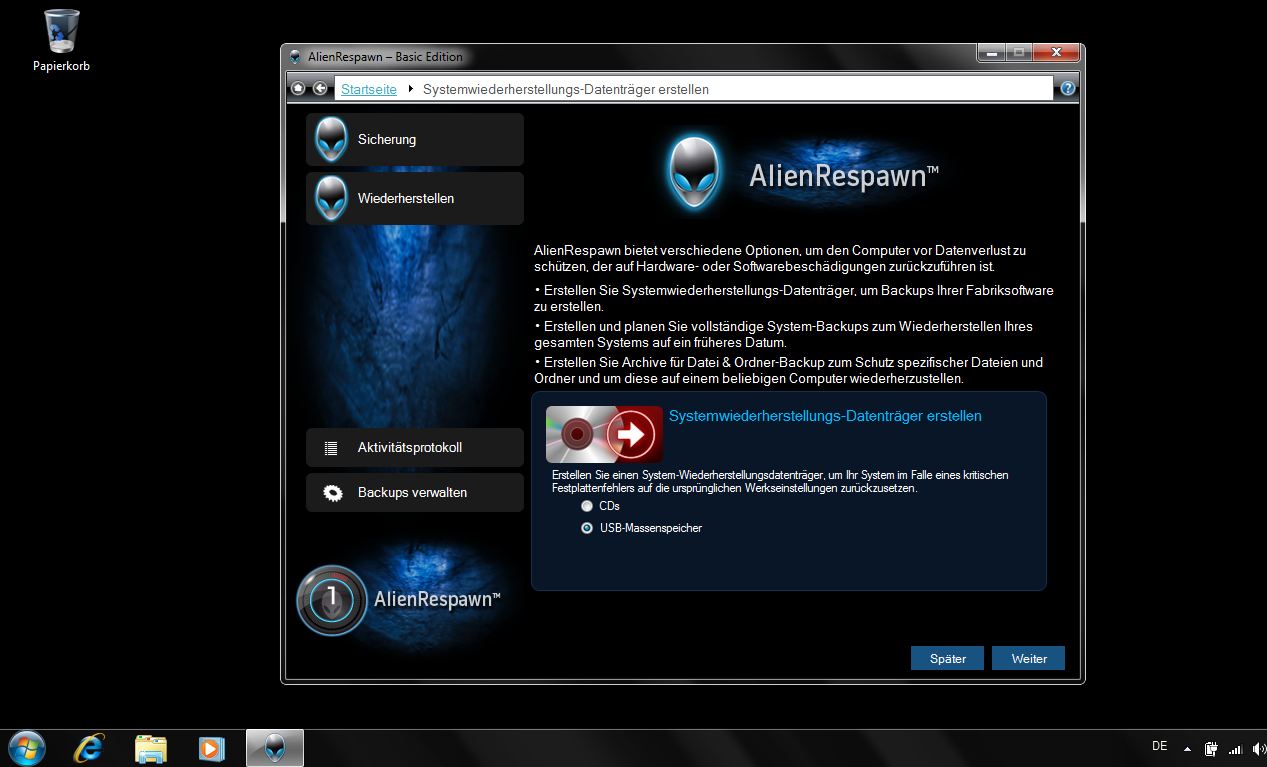Click the recovery disc creation icon

pyautogui.click(x=604, y=434)
